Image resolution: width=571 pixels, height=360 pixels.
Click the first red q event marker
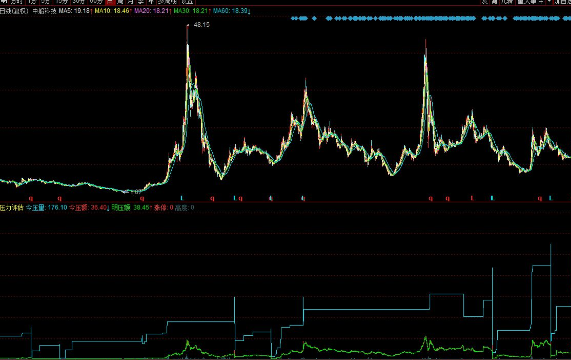click(31, 198)
